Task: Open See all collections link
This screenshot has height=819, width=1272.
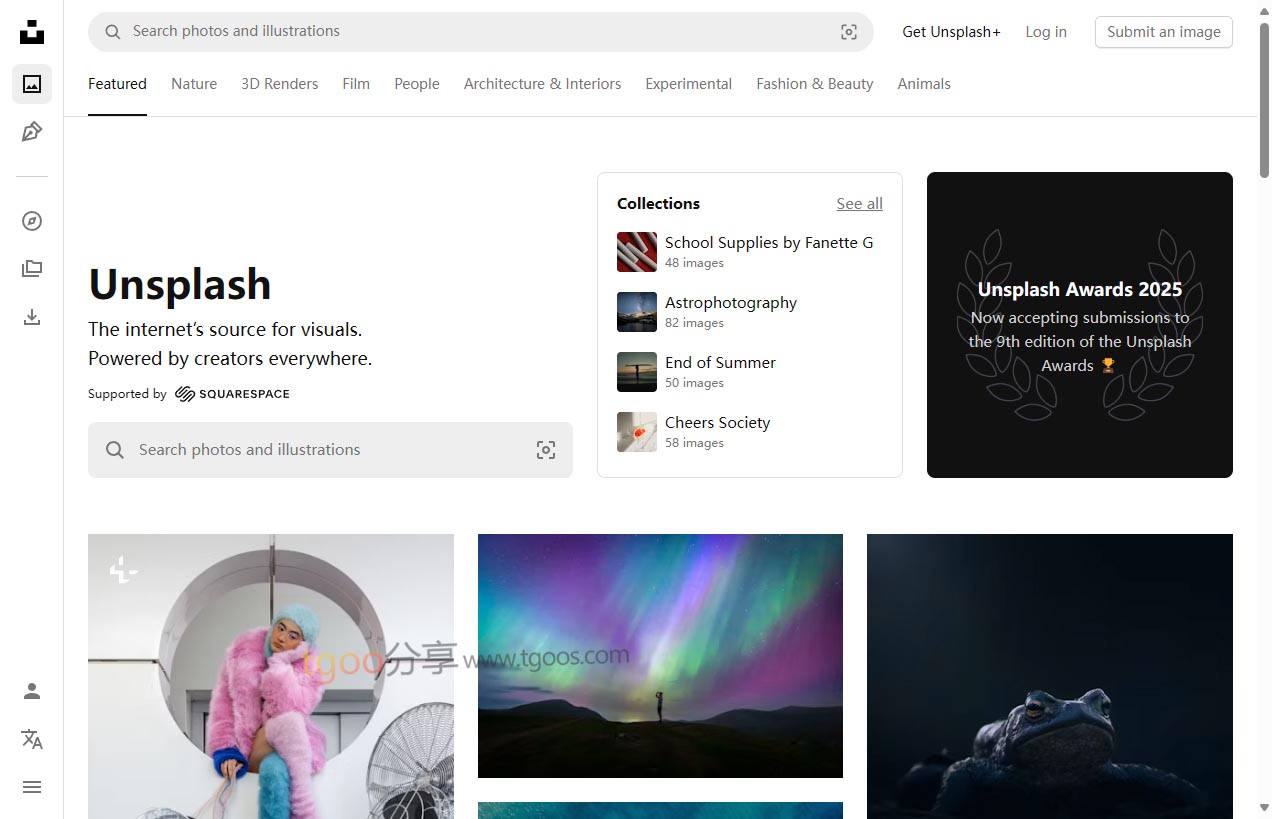Action: click(x=859, y=204)
